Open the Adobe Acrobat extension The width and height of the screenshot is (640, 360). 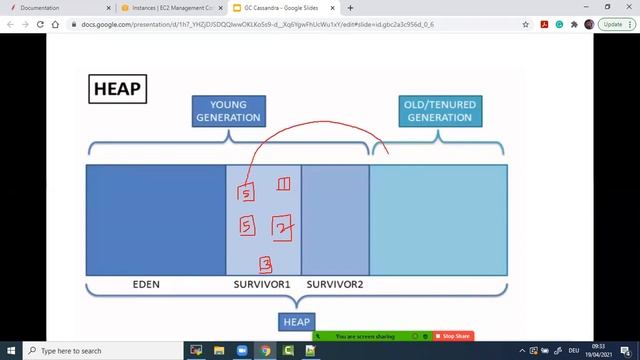coord(544,24)
